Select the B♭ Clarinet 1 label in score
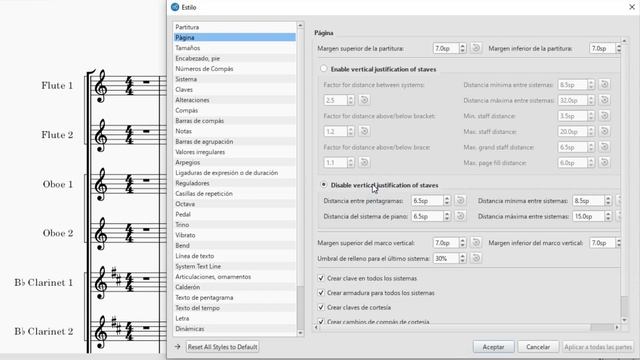Screen dimensions: 640x360 click(44, 282)
